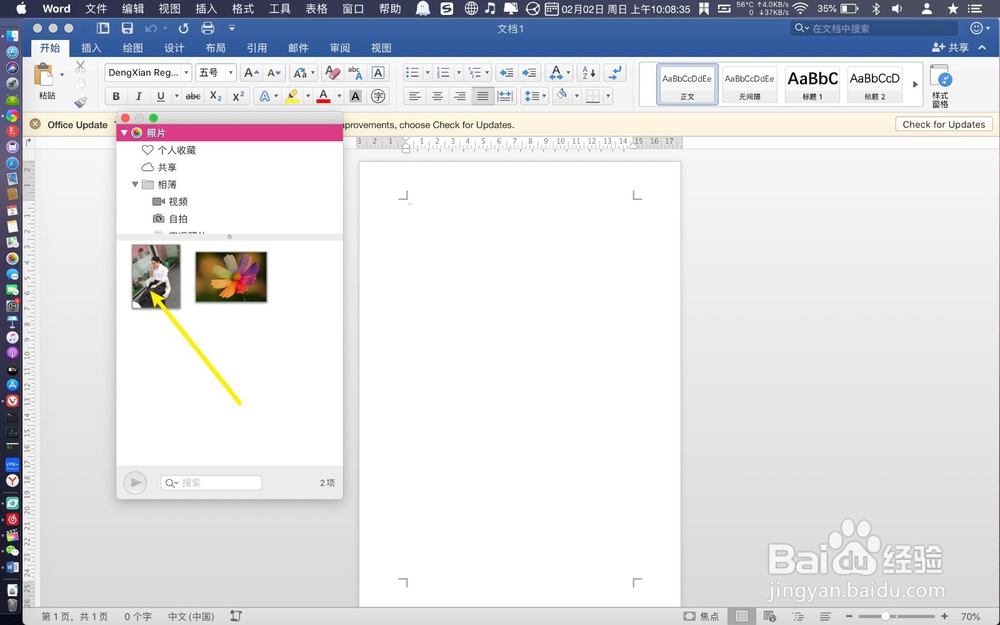Screen dimensions: 1000x625
Task: Click the photo browser 搜索 field
Action: tap(211, 483)
